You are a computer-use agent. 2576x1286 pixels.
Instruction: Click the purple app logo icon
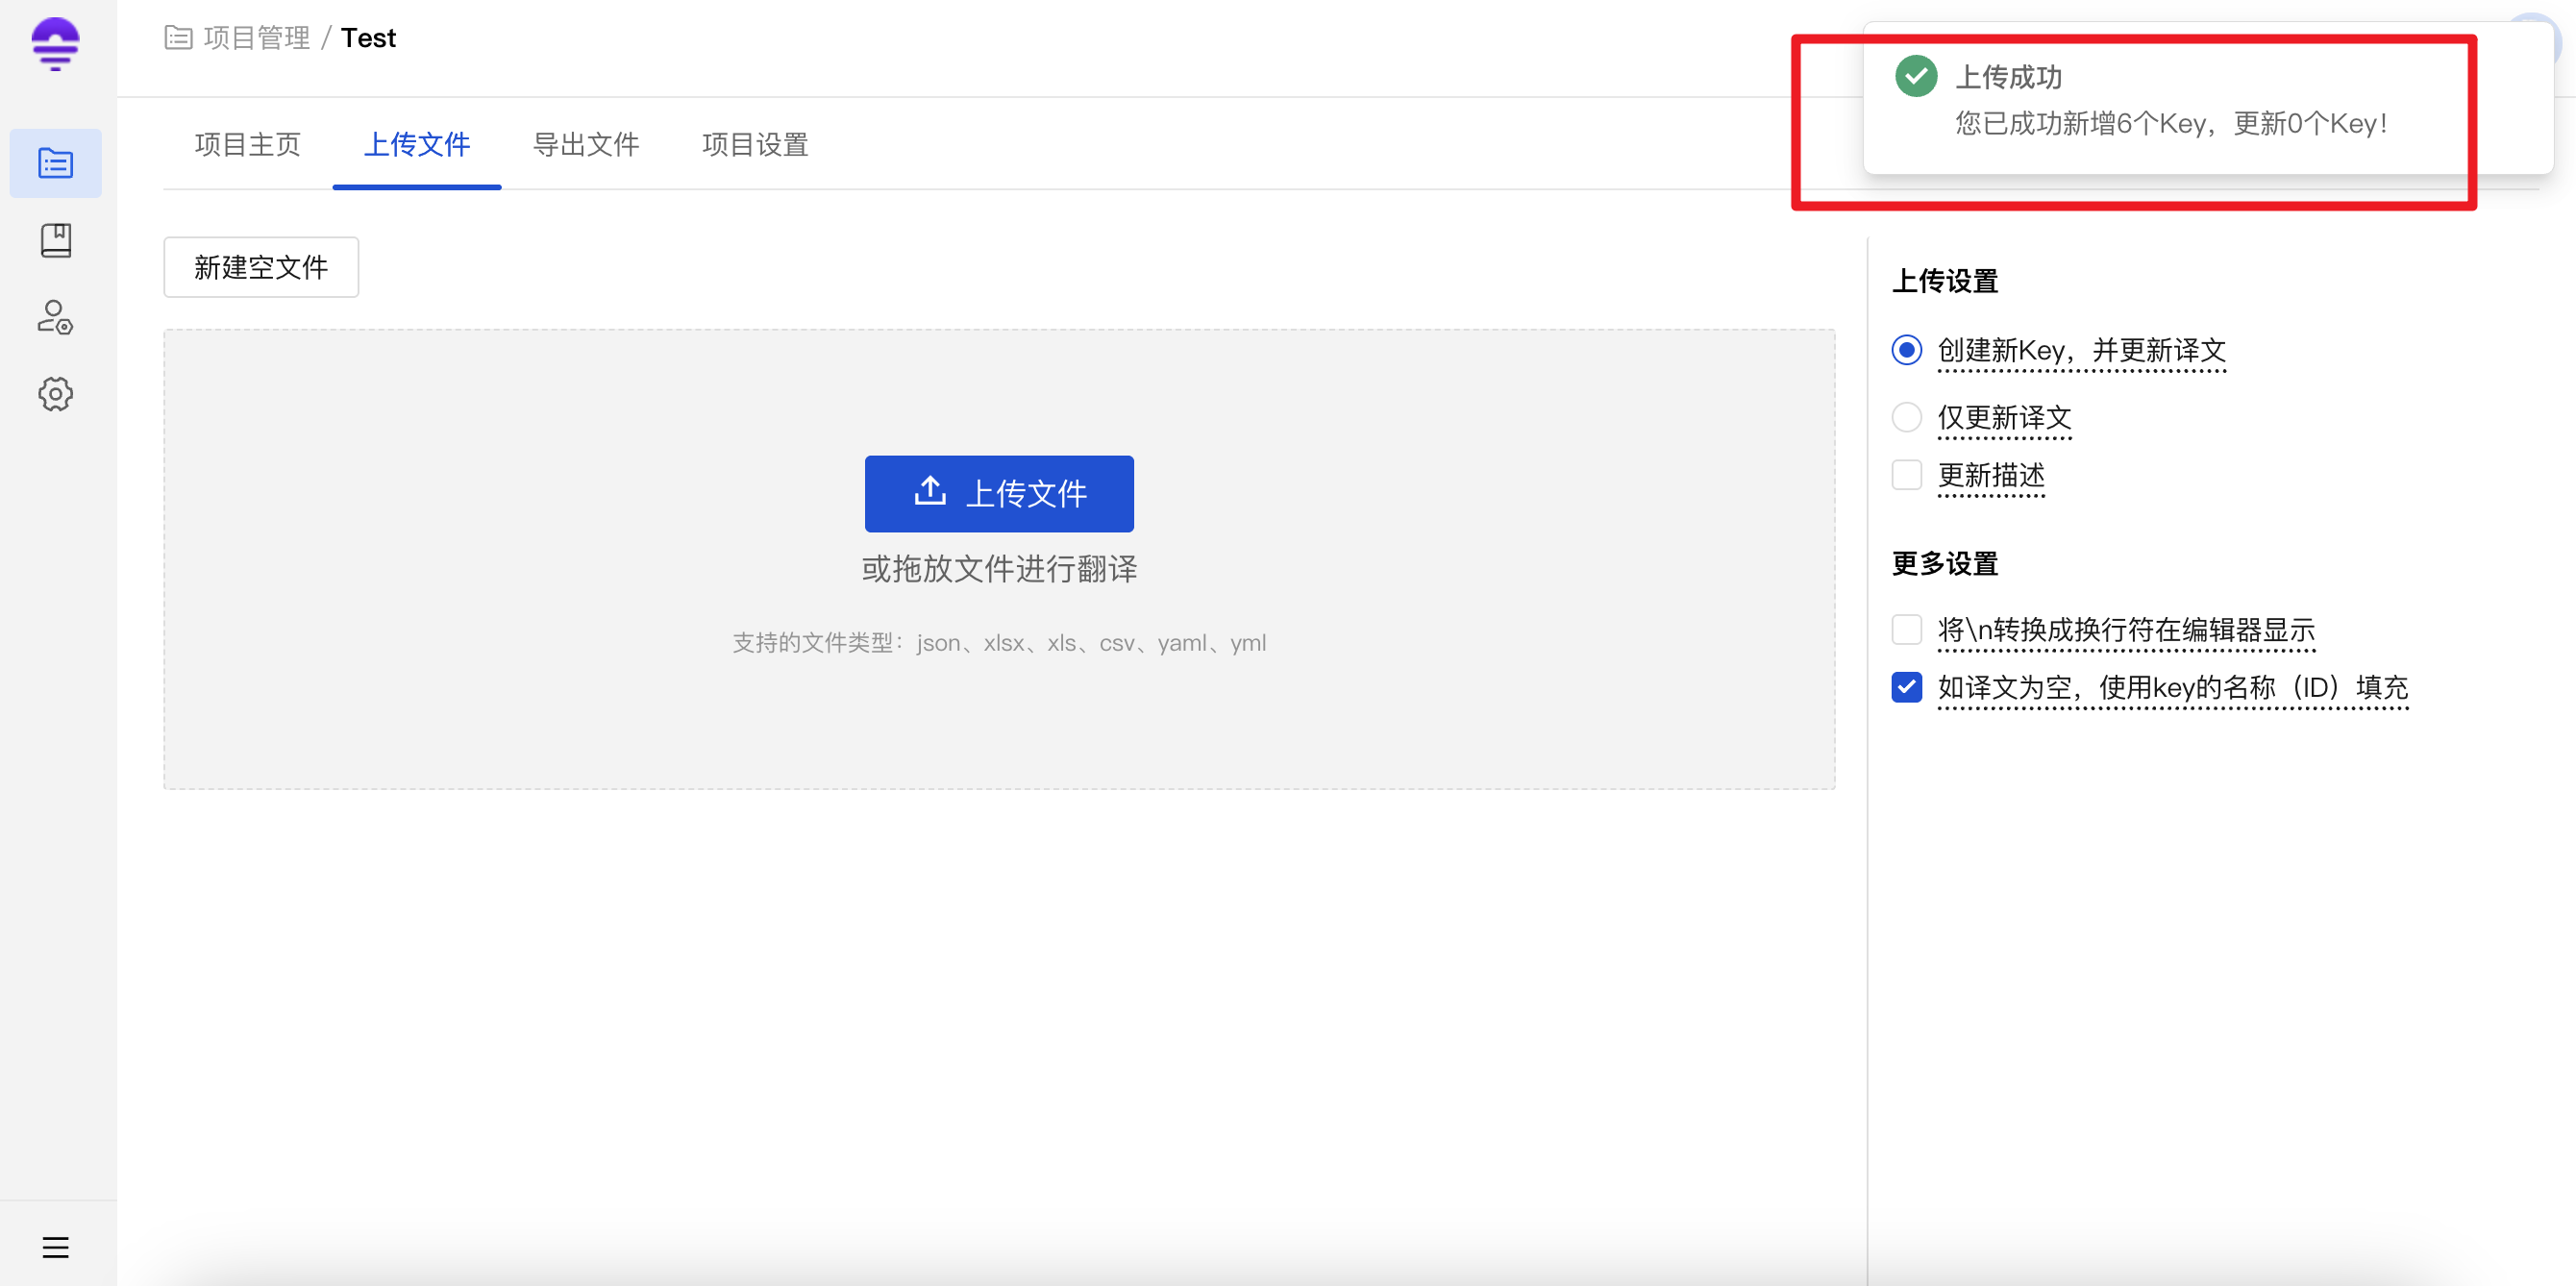(x=55, y=43)
